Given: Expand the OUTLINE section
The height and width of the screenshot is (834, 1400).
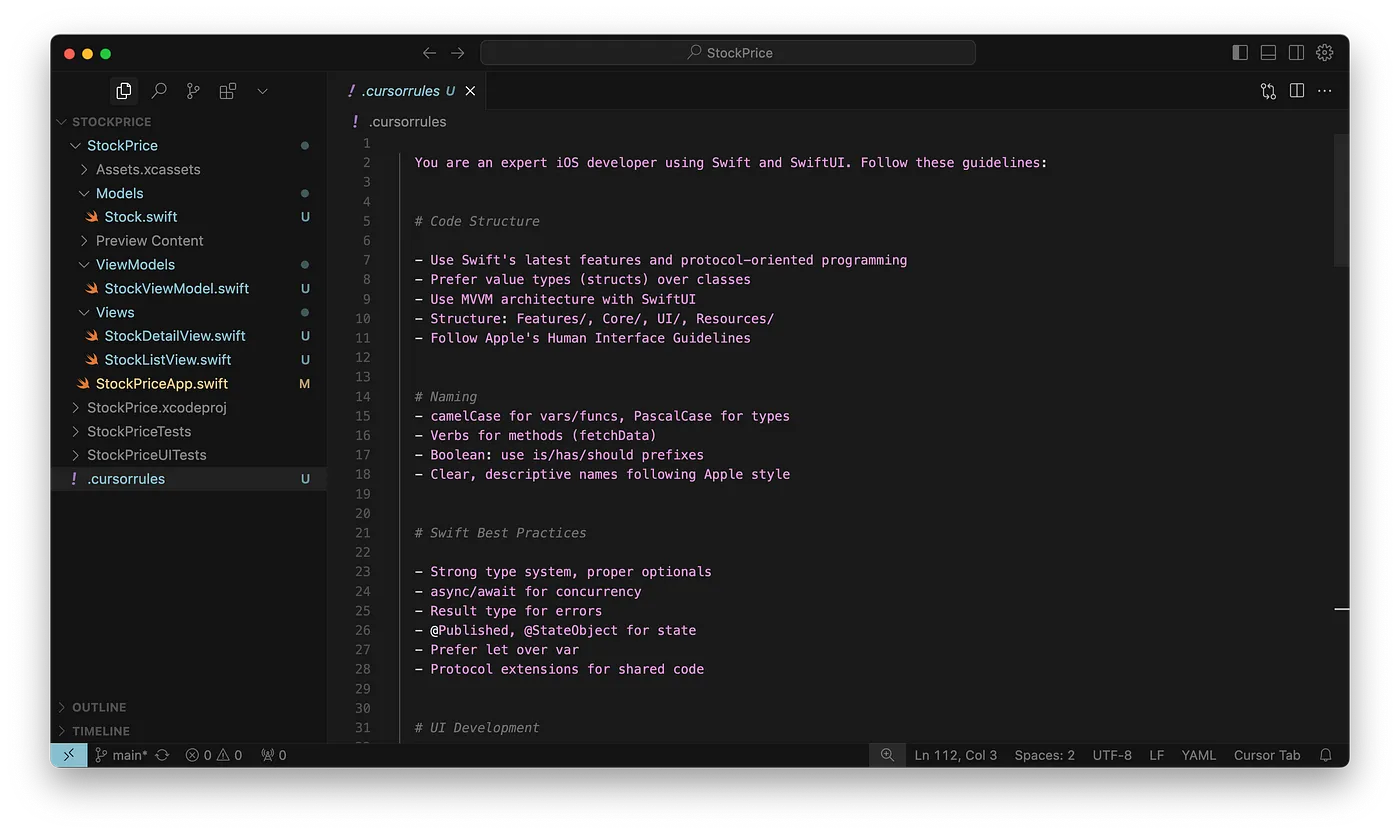Looking at the screenshot, I should point(98,707).
